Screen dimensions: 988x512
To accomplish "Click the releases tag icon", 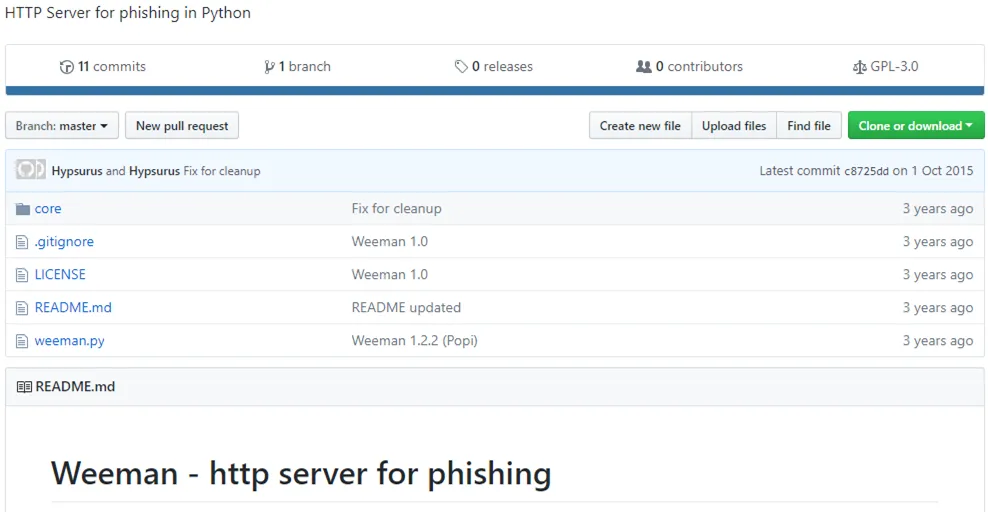I will (461, 66).
